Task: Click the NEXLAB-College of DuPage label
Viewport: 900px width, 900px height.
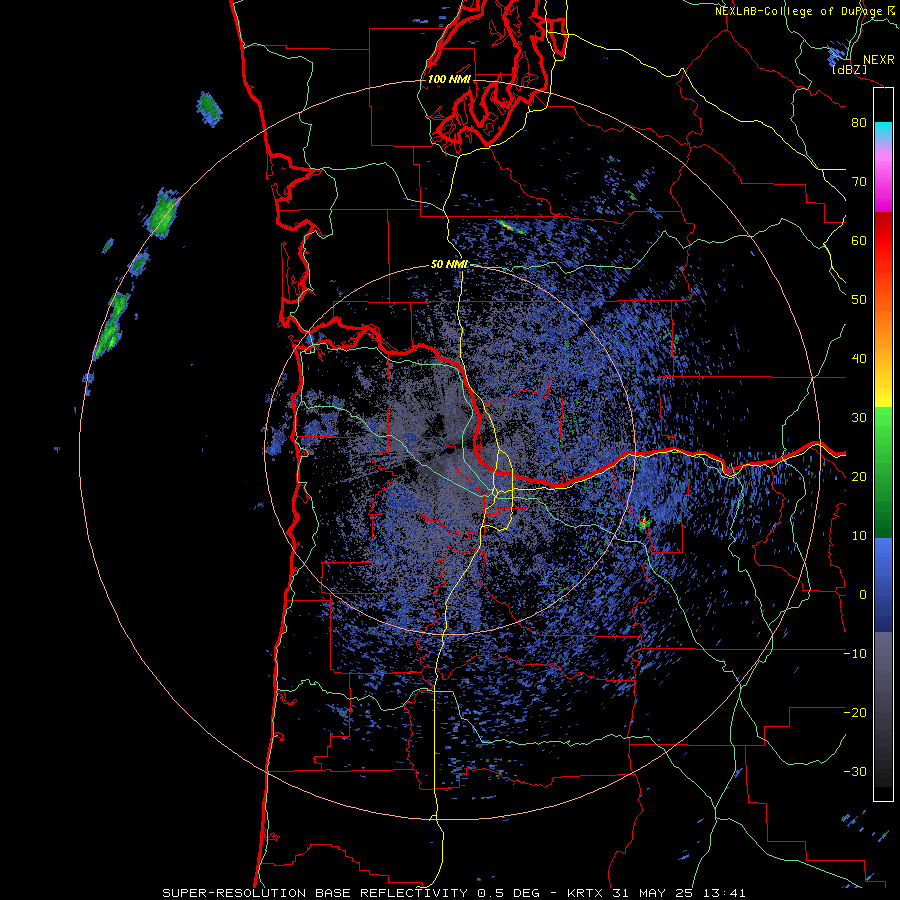Action: pyautogui.click(x=800, y=11)
